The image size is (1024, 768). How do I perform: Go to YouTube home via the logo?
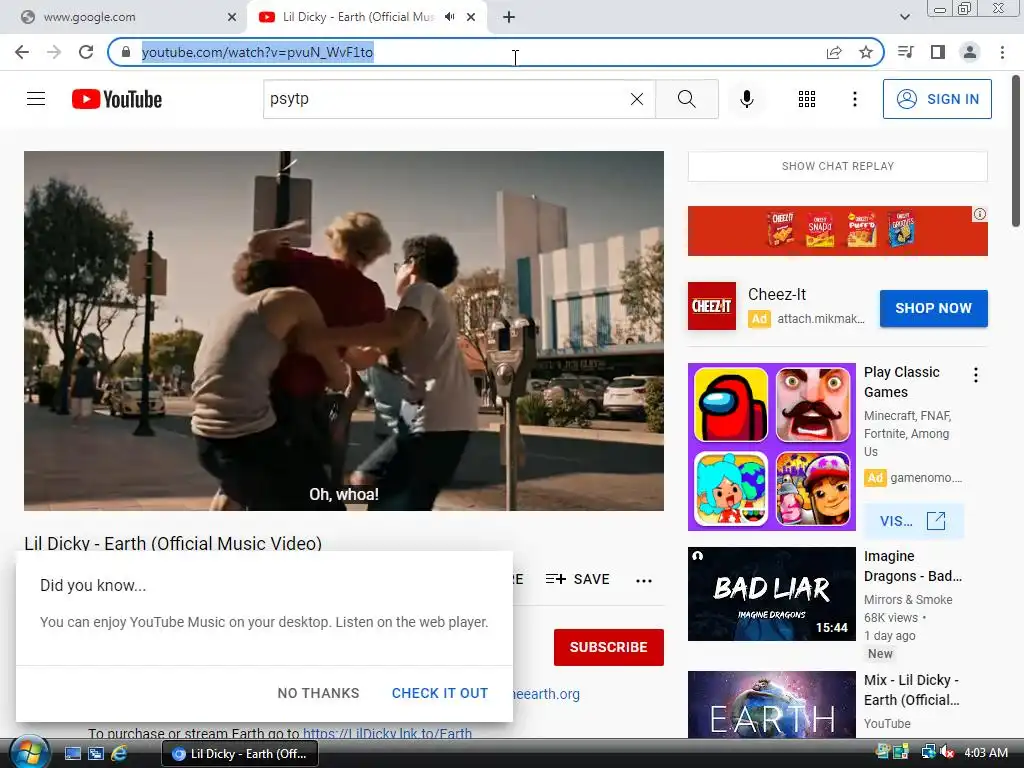tap(117, 99)
